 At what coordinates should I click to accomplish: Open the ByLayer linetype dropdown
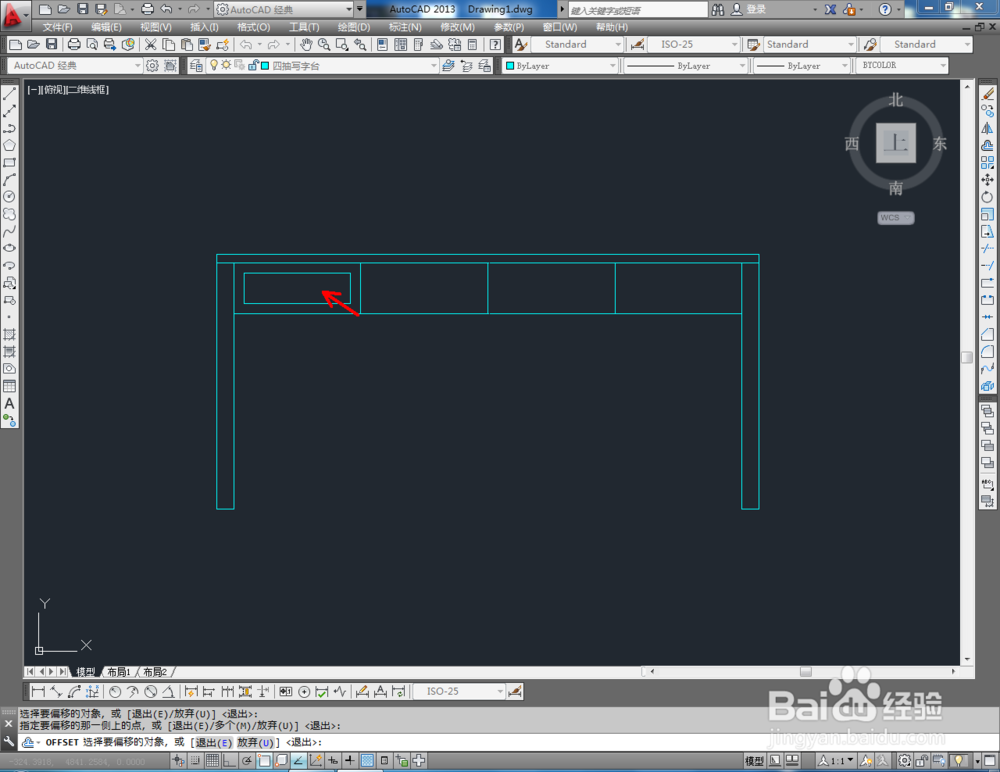pyautogui.click(x=686, y=65)
